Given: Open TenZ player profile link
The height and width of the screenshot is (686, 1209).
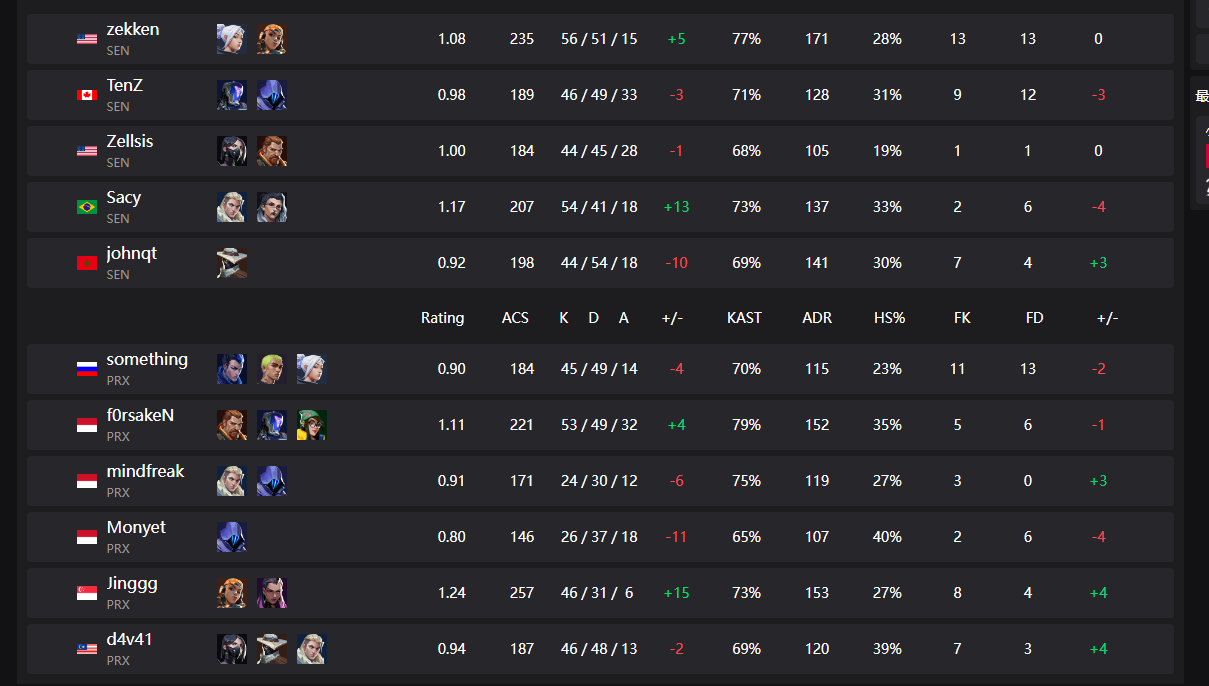Looking at the screenshot, I should 125,86.
